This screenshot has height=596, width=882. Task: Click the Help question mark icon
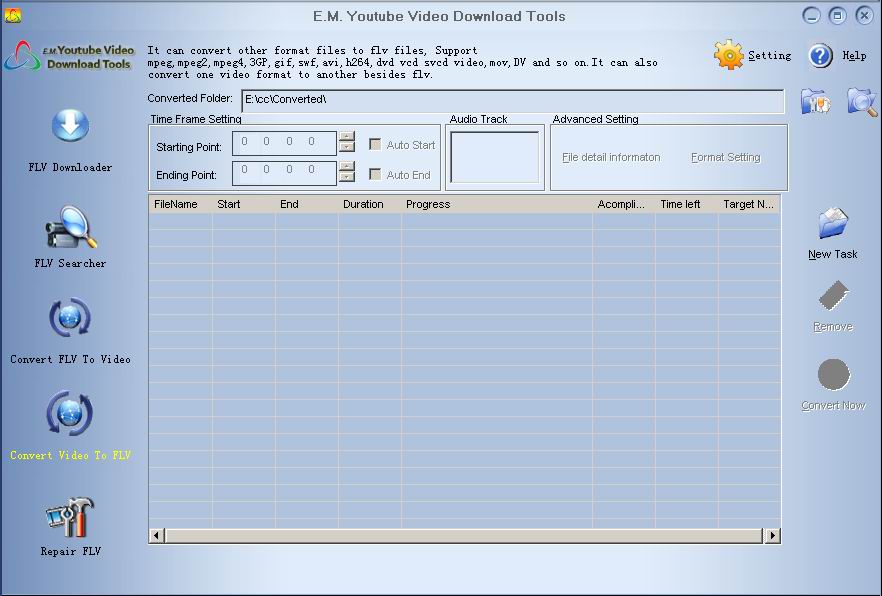[820, 56]
